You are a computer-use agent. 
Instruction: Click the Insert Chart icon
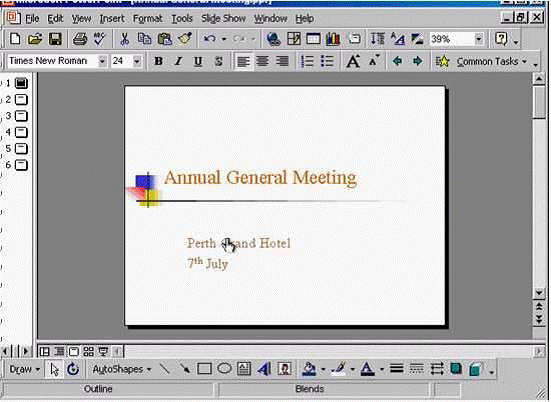coord(333,39)
